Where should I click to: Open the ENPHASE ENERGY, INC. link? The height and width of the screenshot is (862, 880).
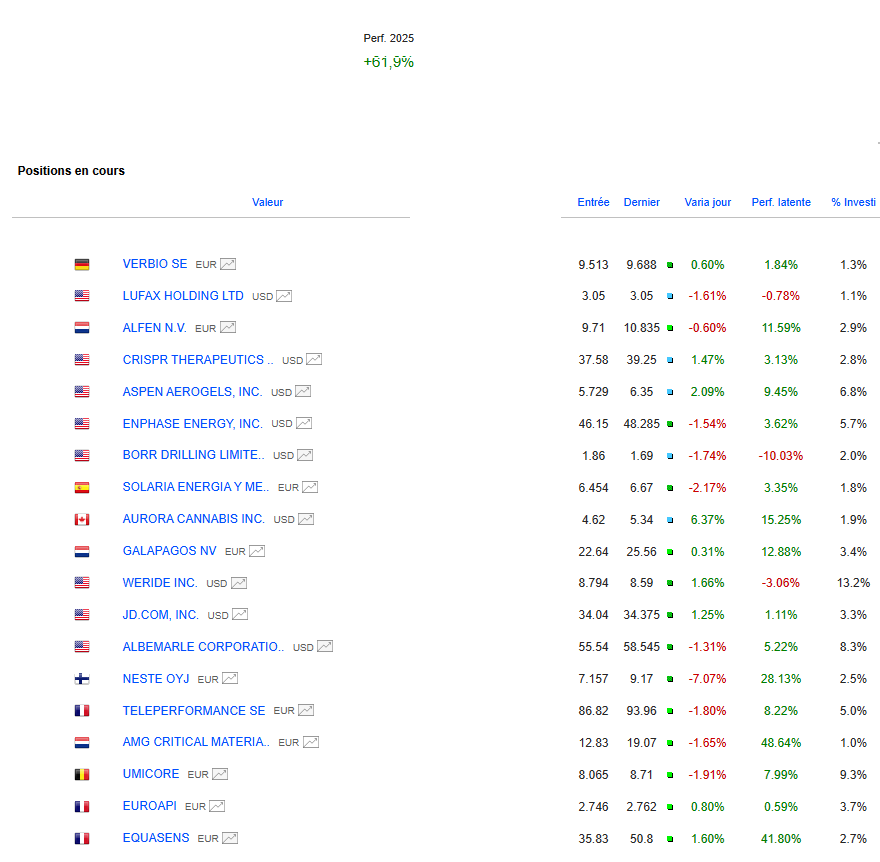point(192,424)
